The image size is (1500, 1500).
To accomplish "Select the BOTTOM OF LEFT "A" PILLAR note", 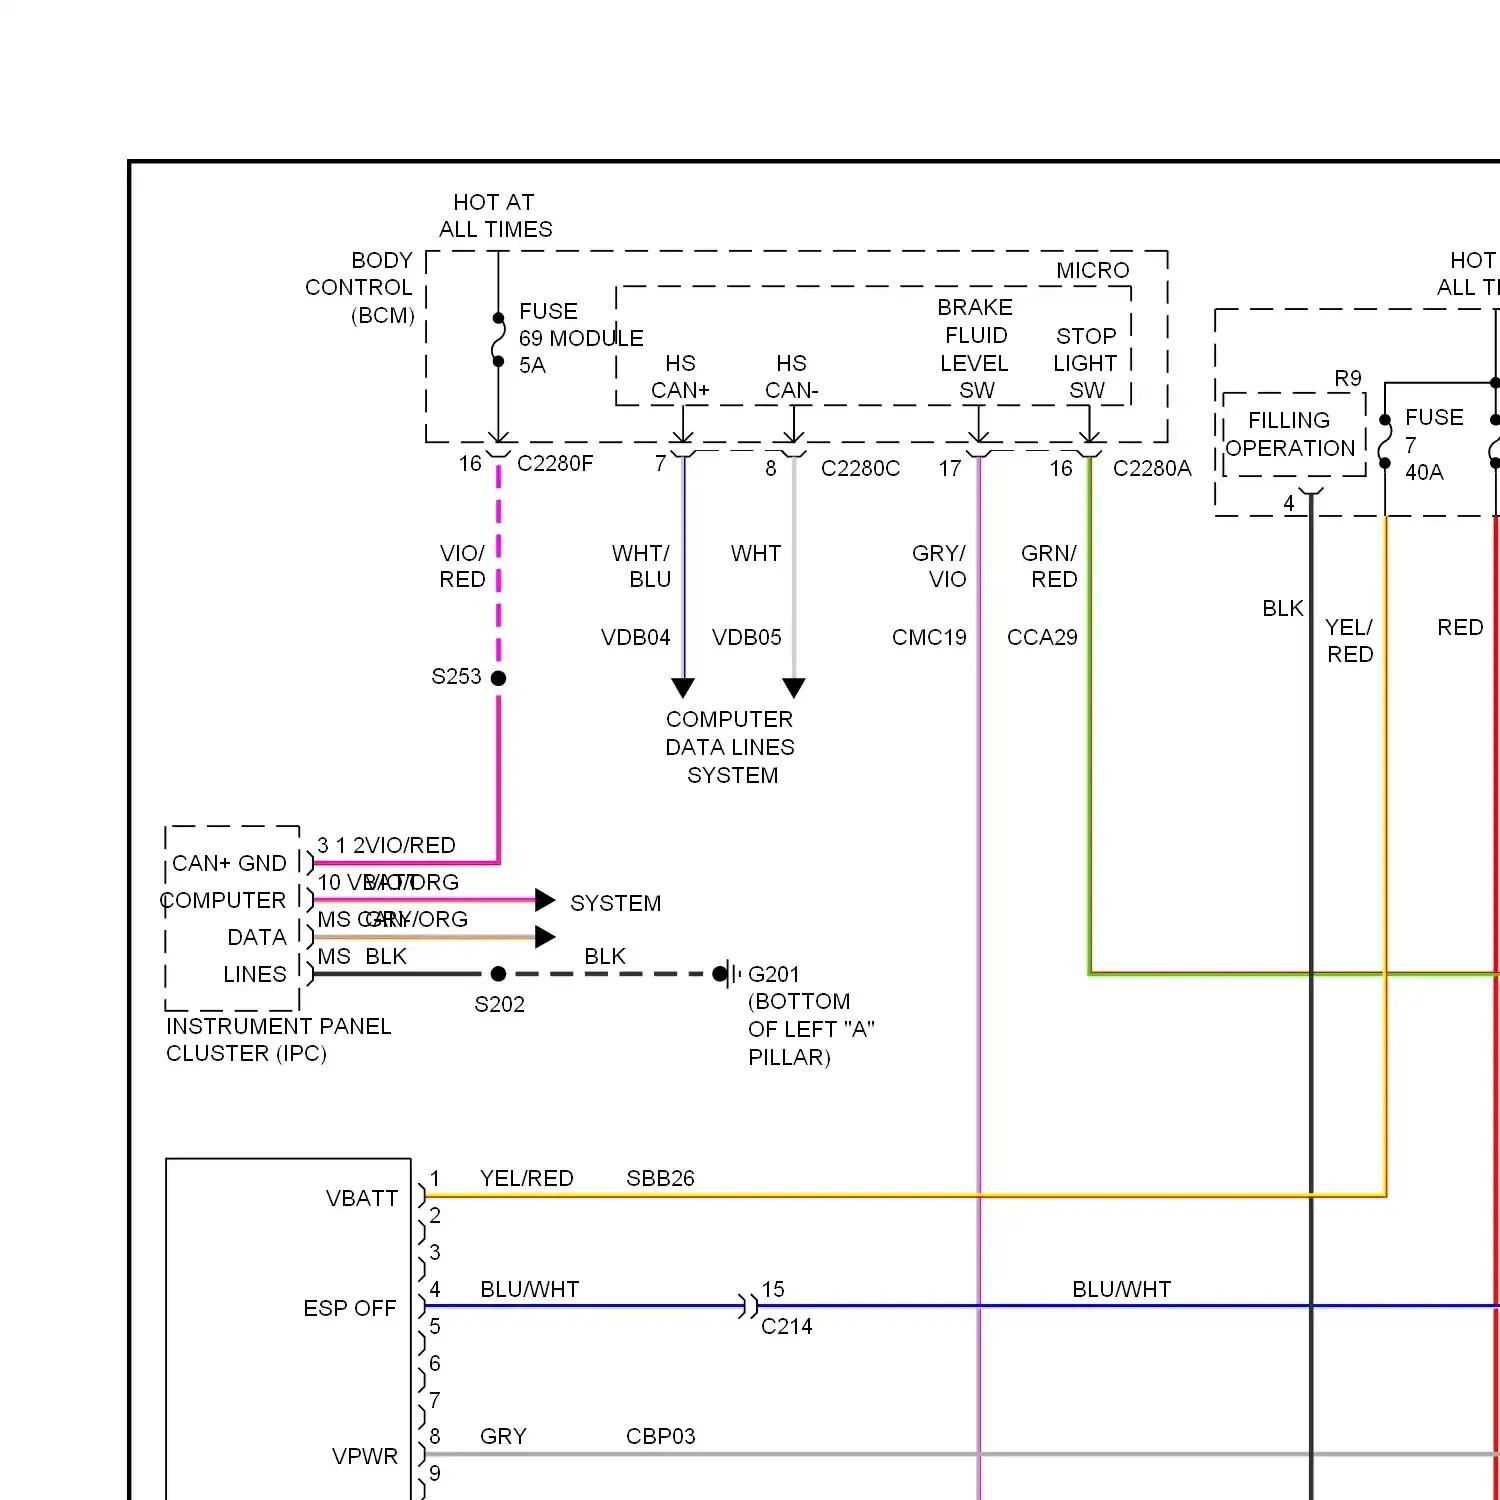I will [x=811, y=1030].
